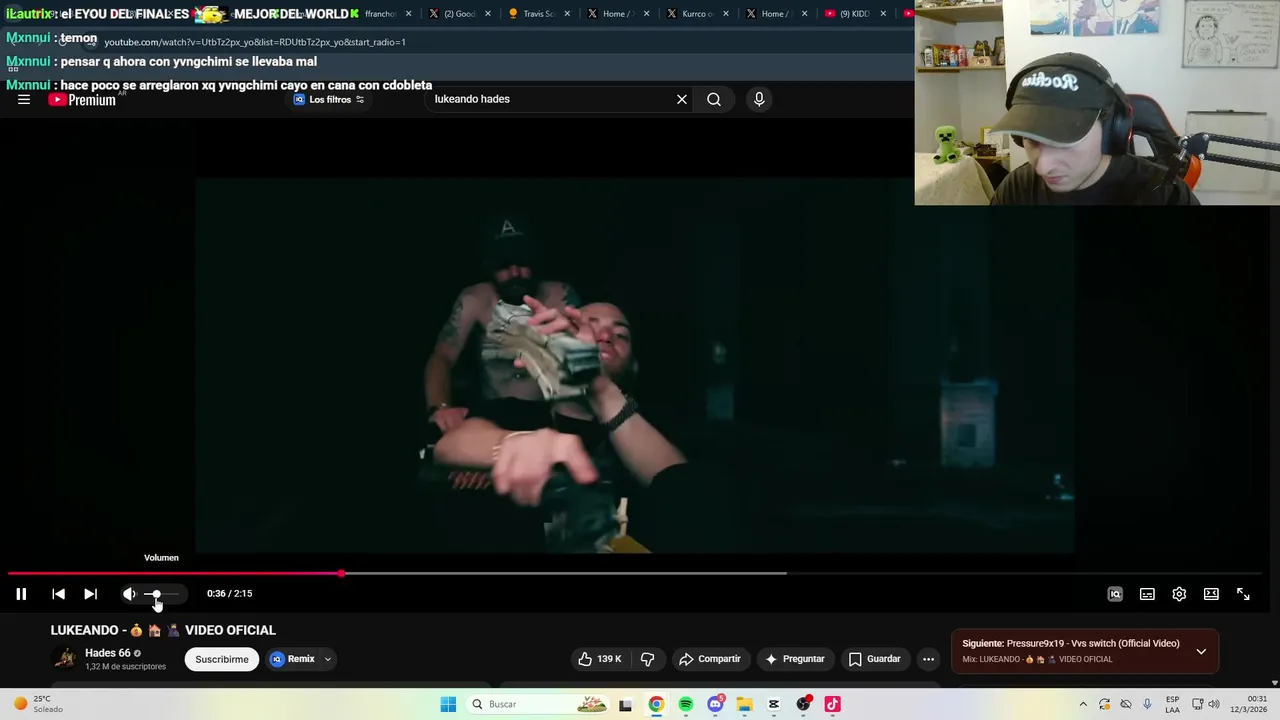Toggle theater mode in the player
1280x720 pixels.
(1211, 594)
